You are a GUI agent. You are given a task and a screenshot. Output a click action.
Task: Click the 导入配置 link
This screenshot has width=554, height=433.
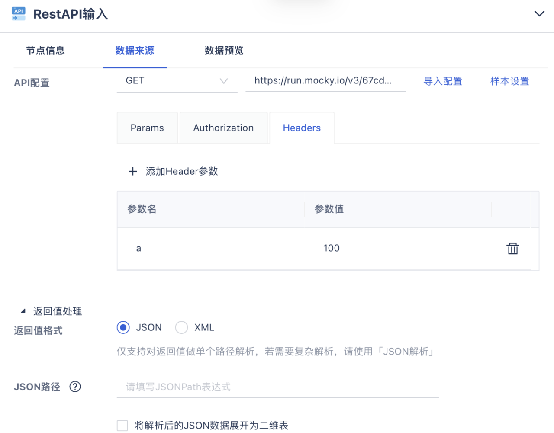443,81
